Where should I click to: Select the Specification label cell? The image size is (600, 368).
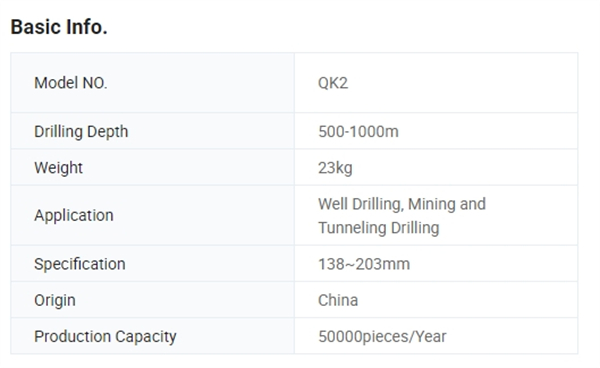[153, 264]
